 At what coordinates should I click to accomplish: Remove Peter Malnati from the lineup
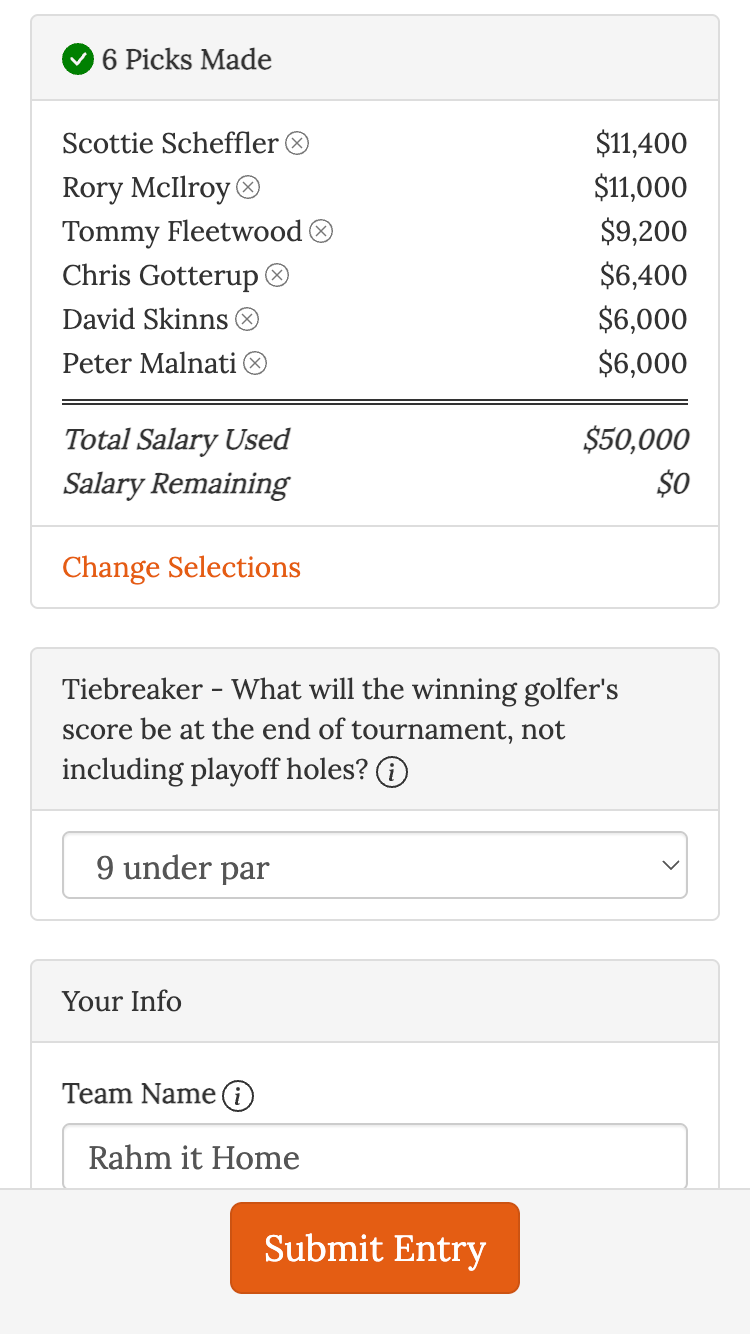[x=255, y=364]
